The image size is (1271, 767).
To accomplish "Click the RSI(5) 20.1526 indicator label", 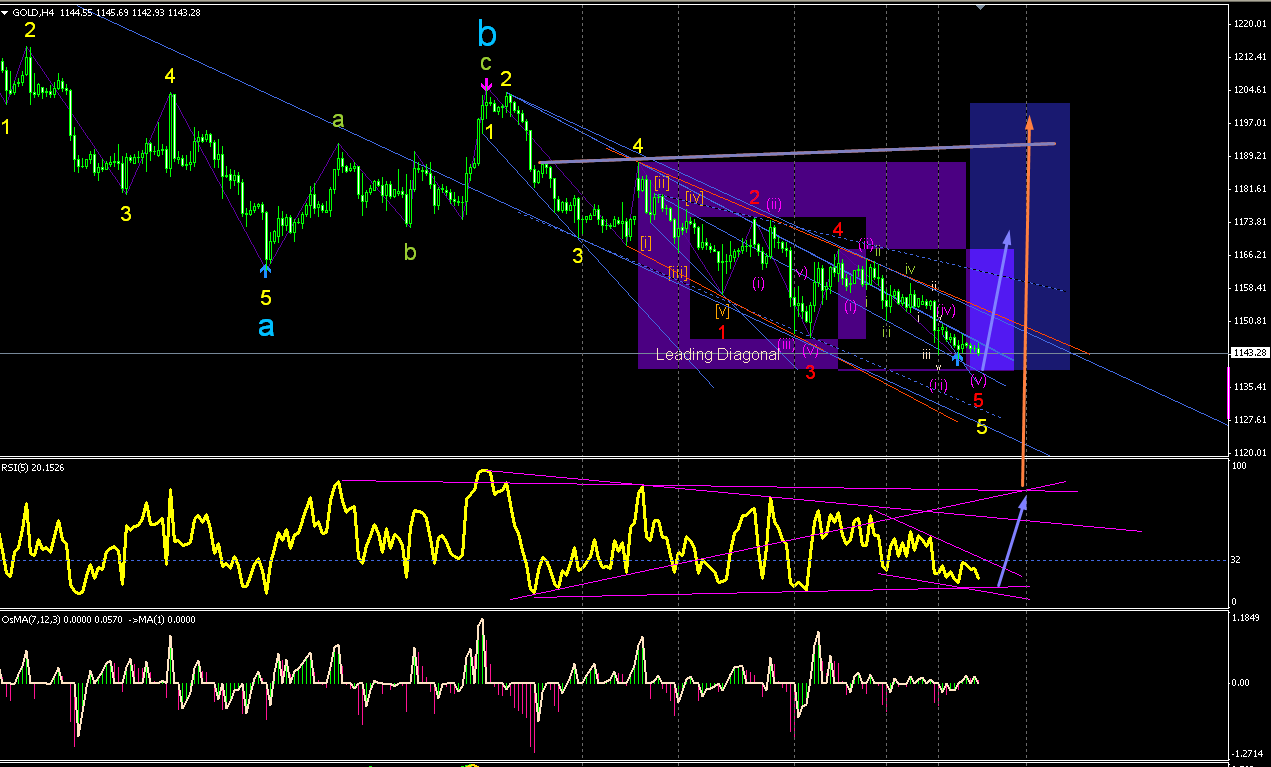I will click(34, 466).
